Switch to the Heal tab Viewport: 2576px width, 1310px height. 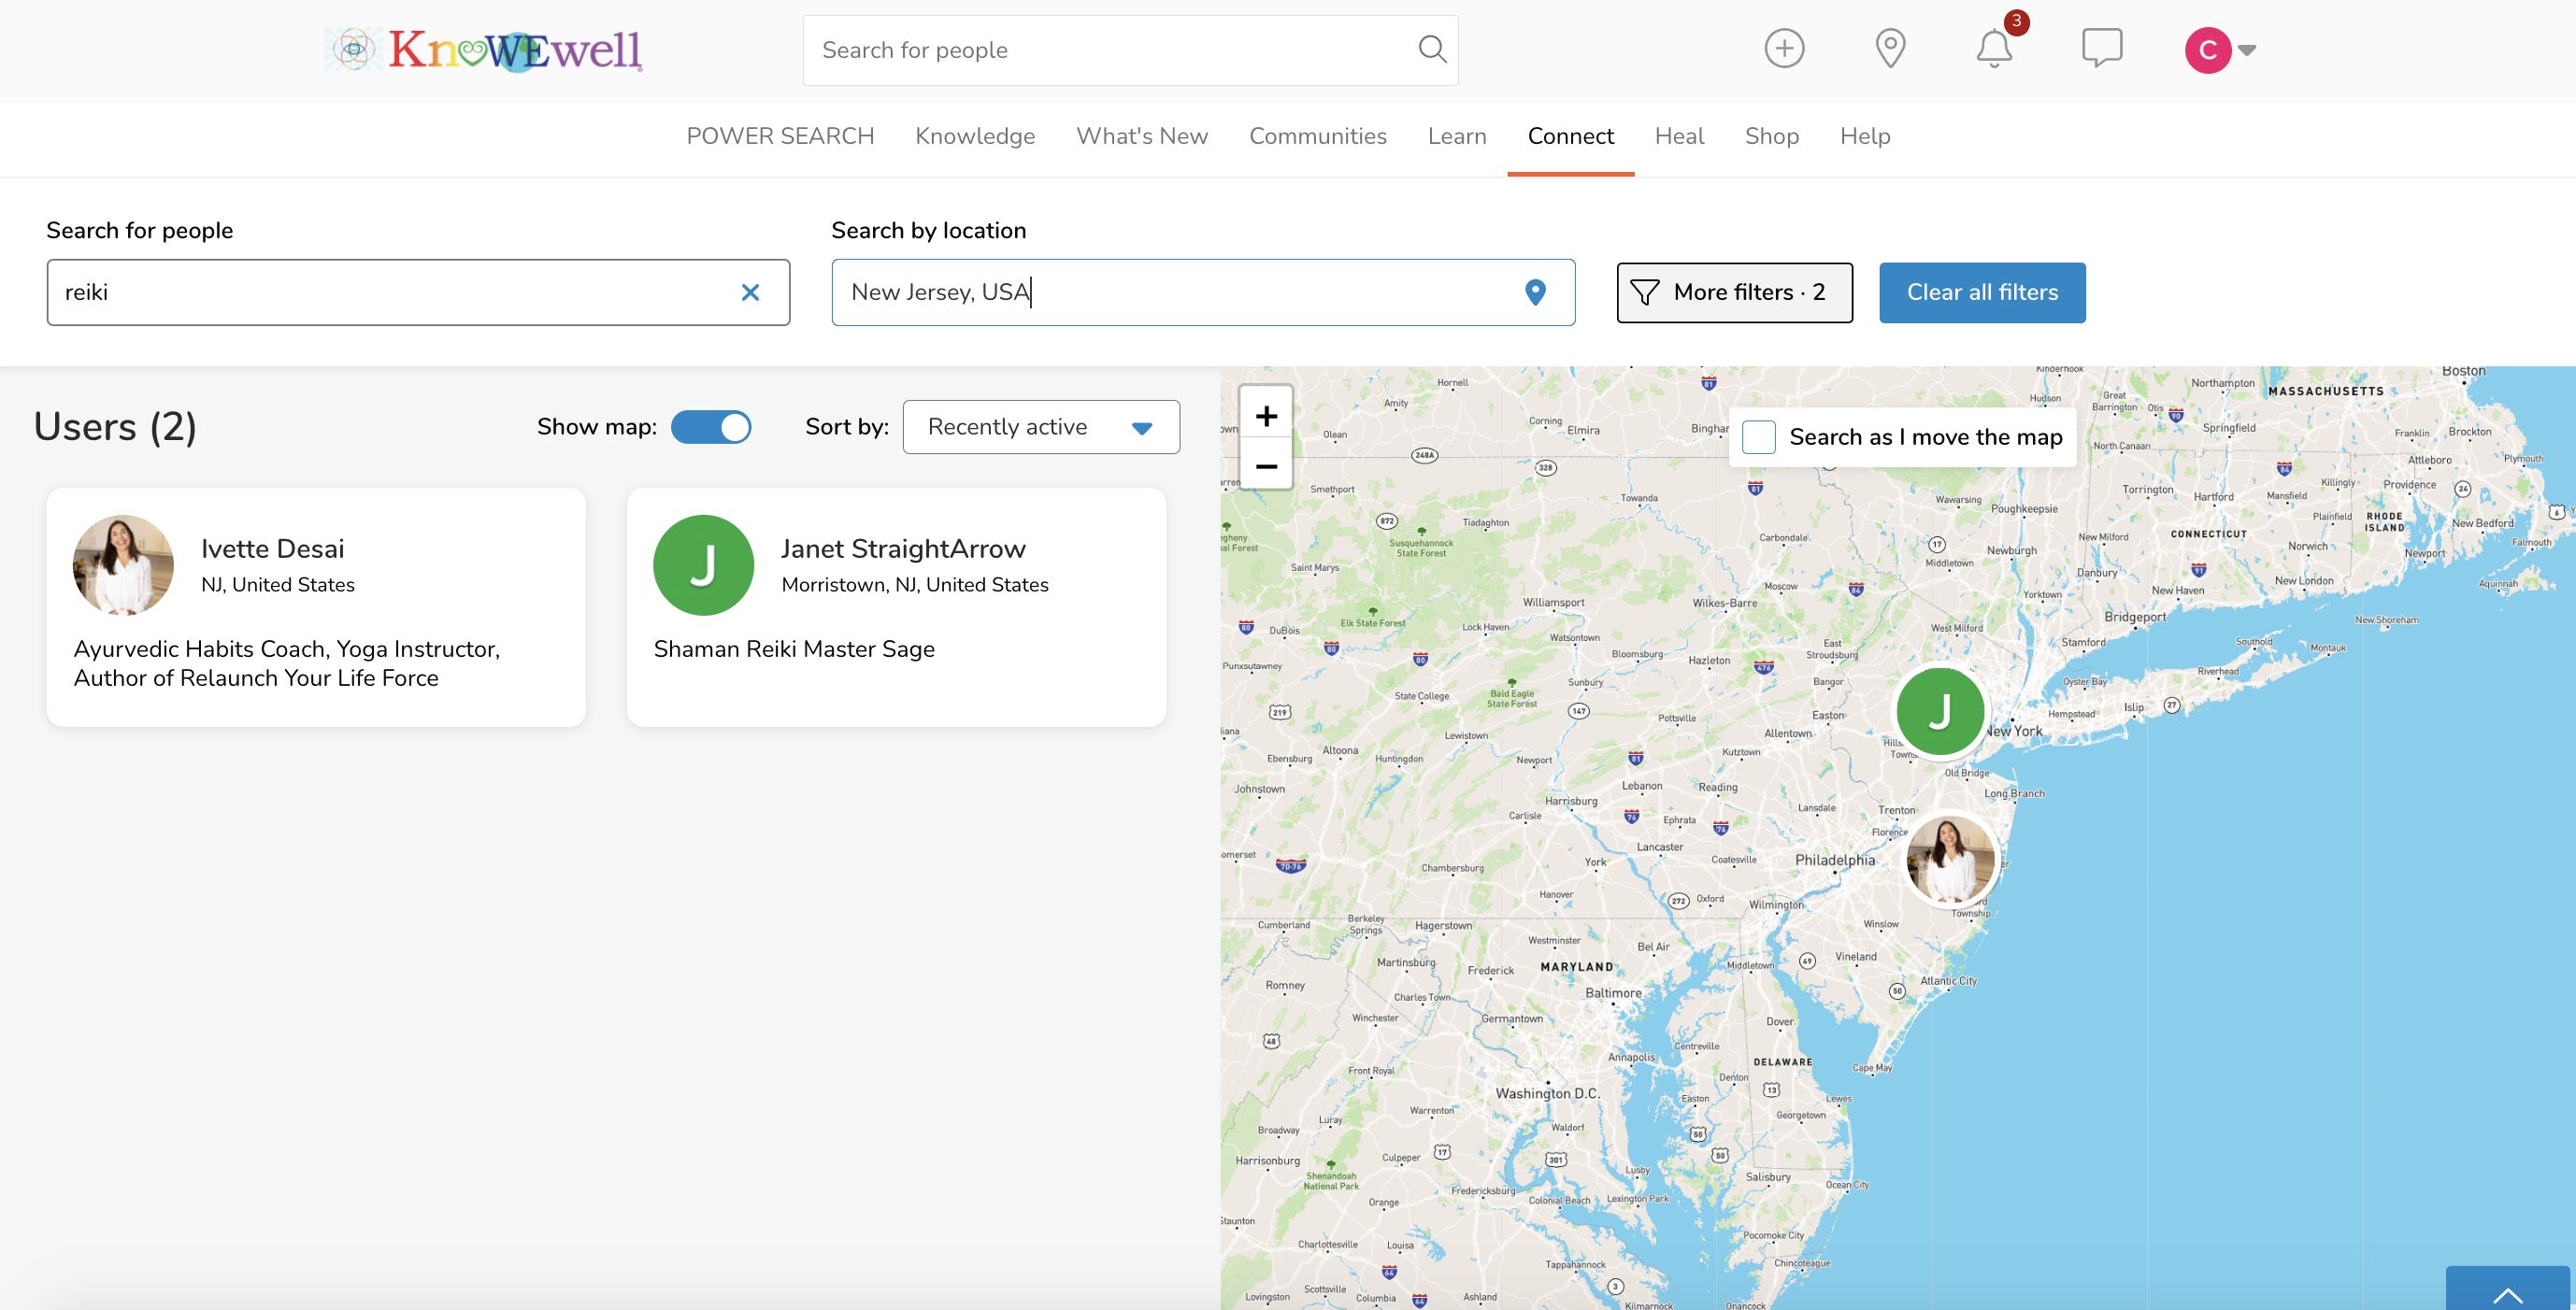coord(1678,136)
